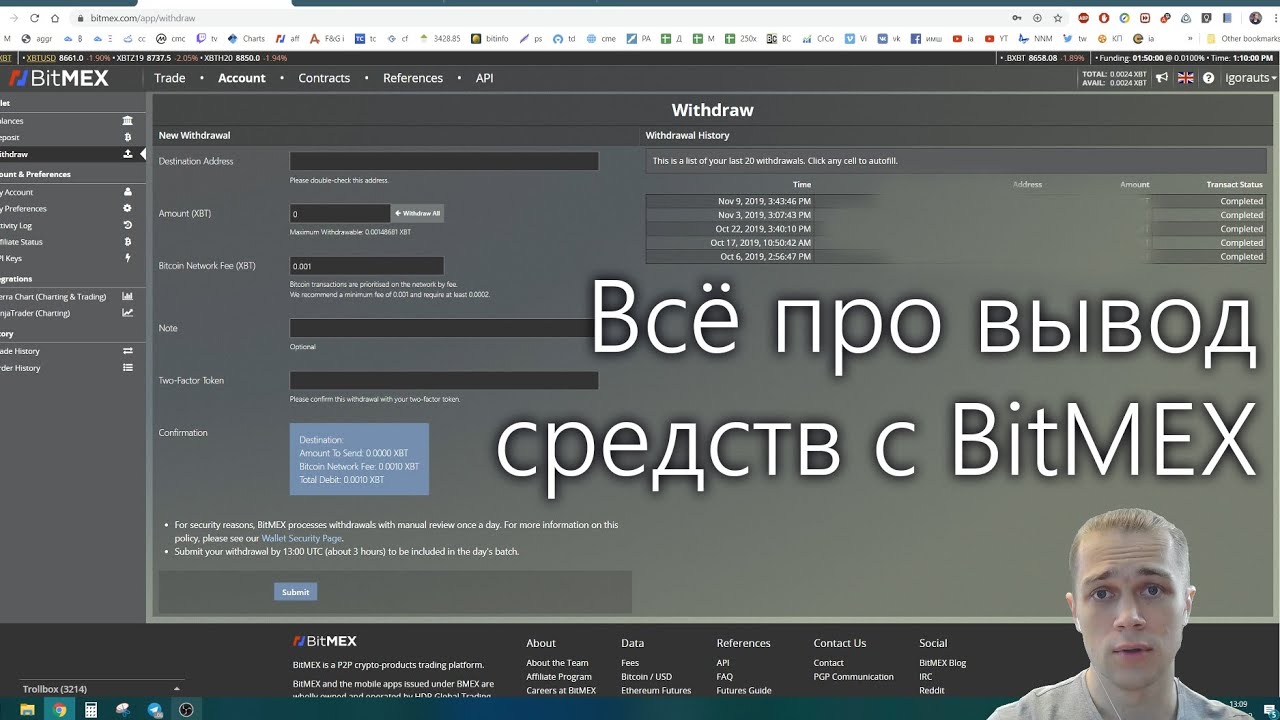Submit the withdrawal request

(295, 592)
